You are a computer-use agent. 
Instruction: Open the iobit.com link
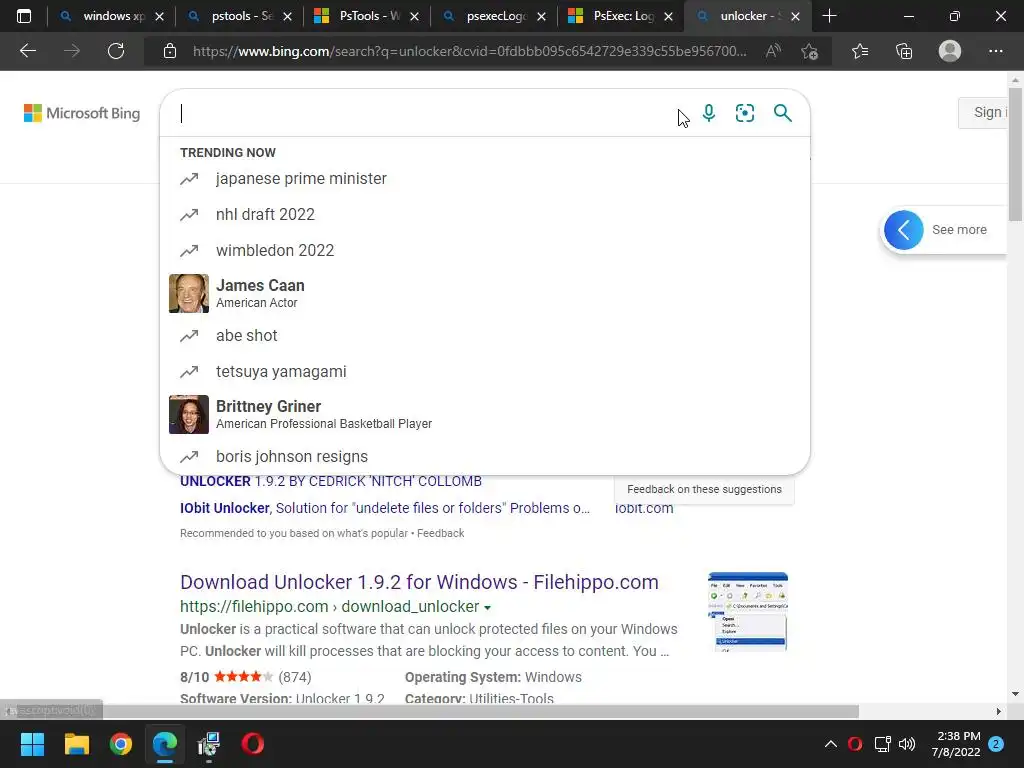(x=644, y=508)
